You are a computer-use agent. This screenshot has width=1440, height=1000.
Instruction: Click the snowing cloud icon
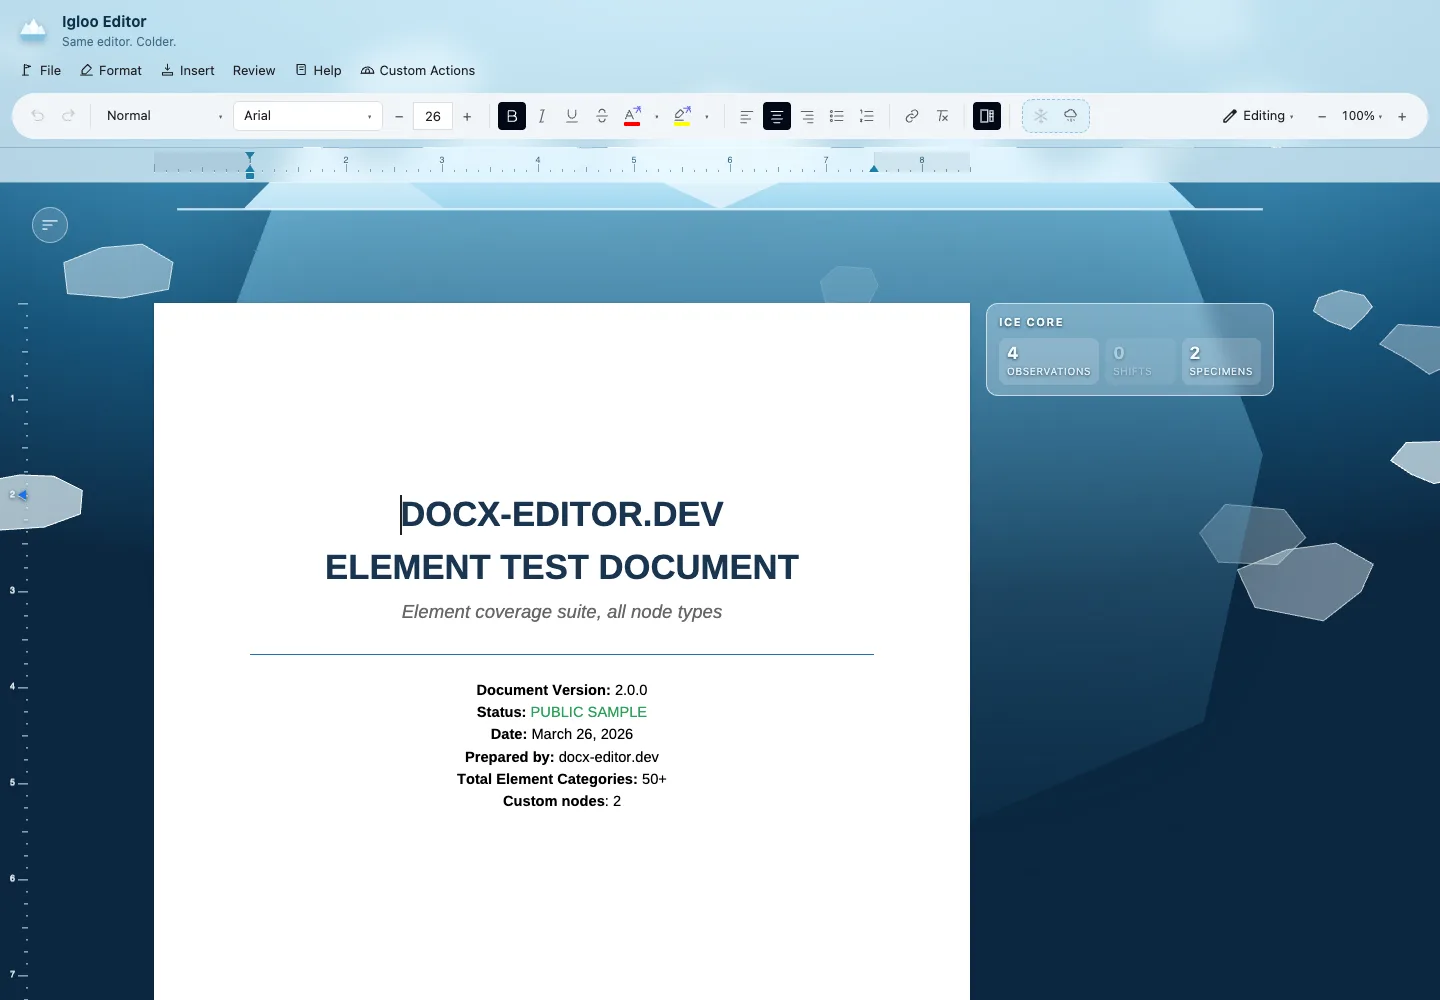coord(1071,116)
